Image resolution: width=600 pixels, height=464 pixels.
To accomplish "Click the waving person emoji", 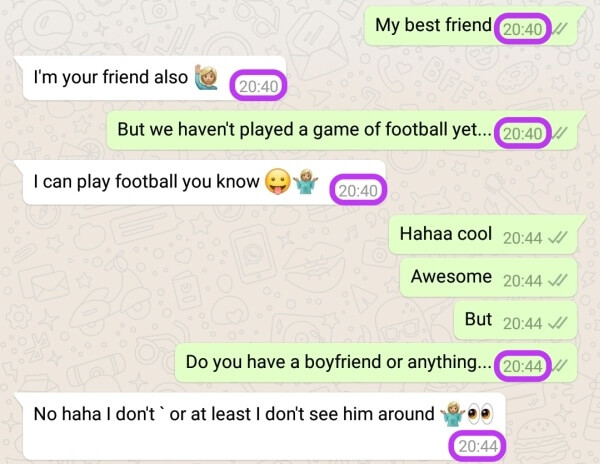I will 207,77.
